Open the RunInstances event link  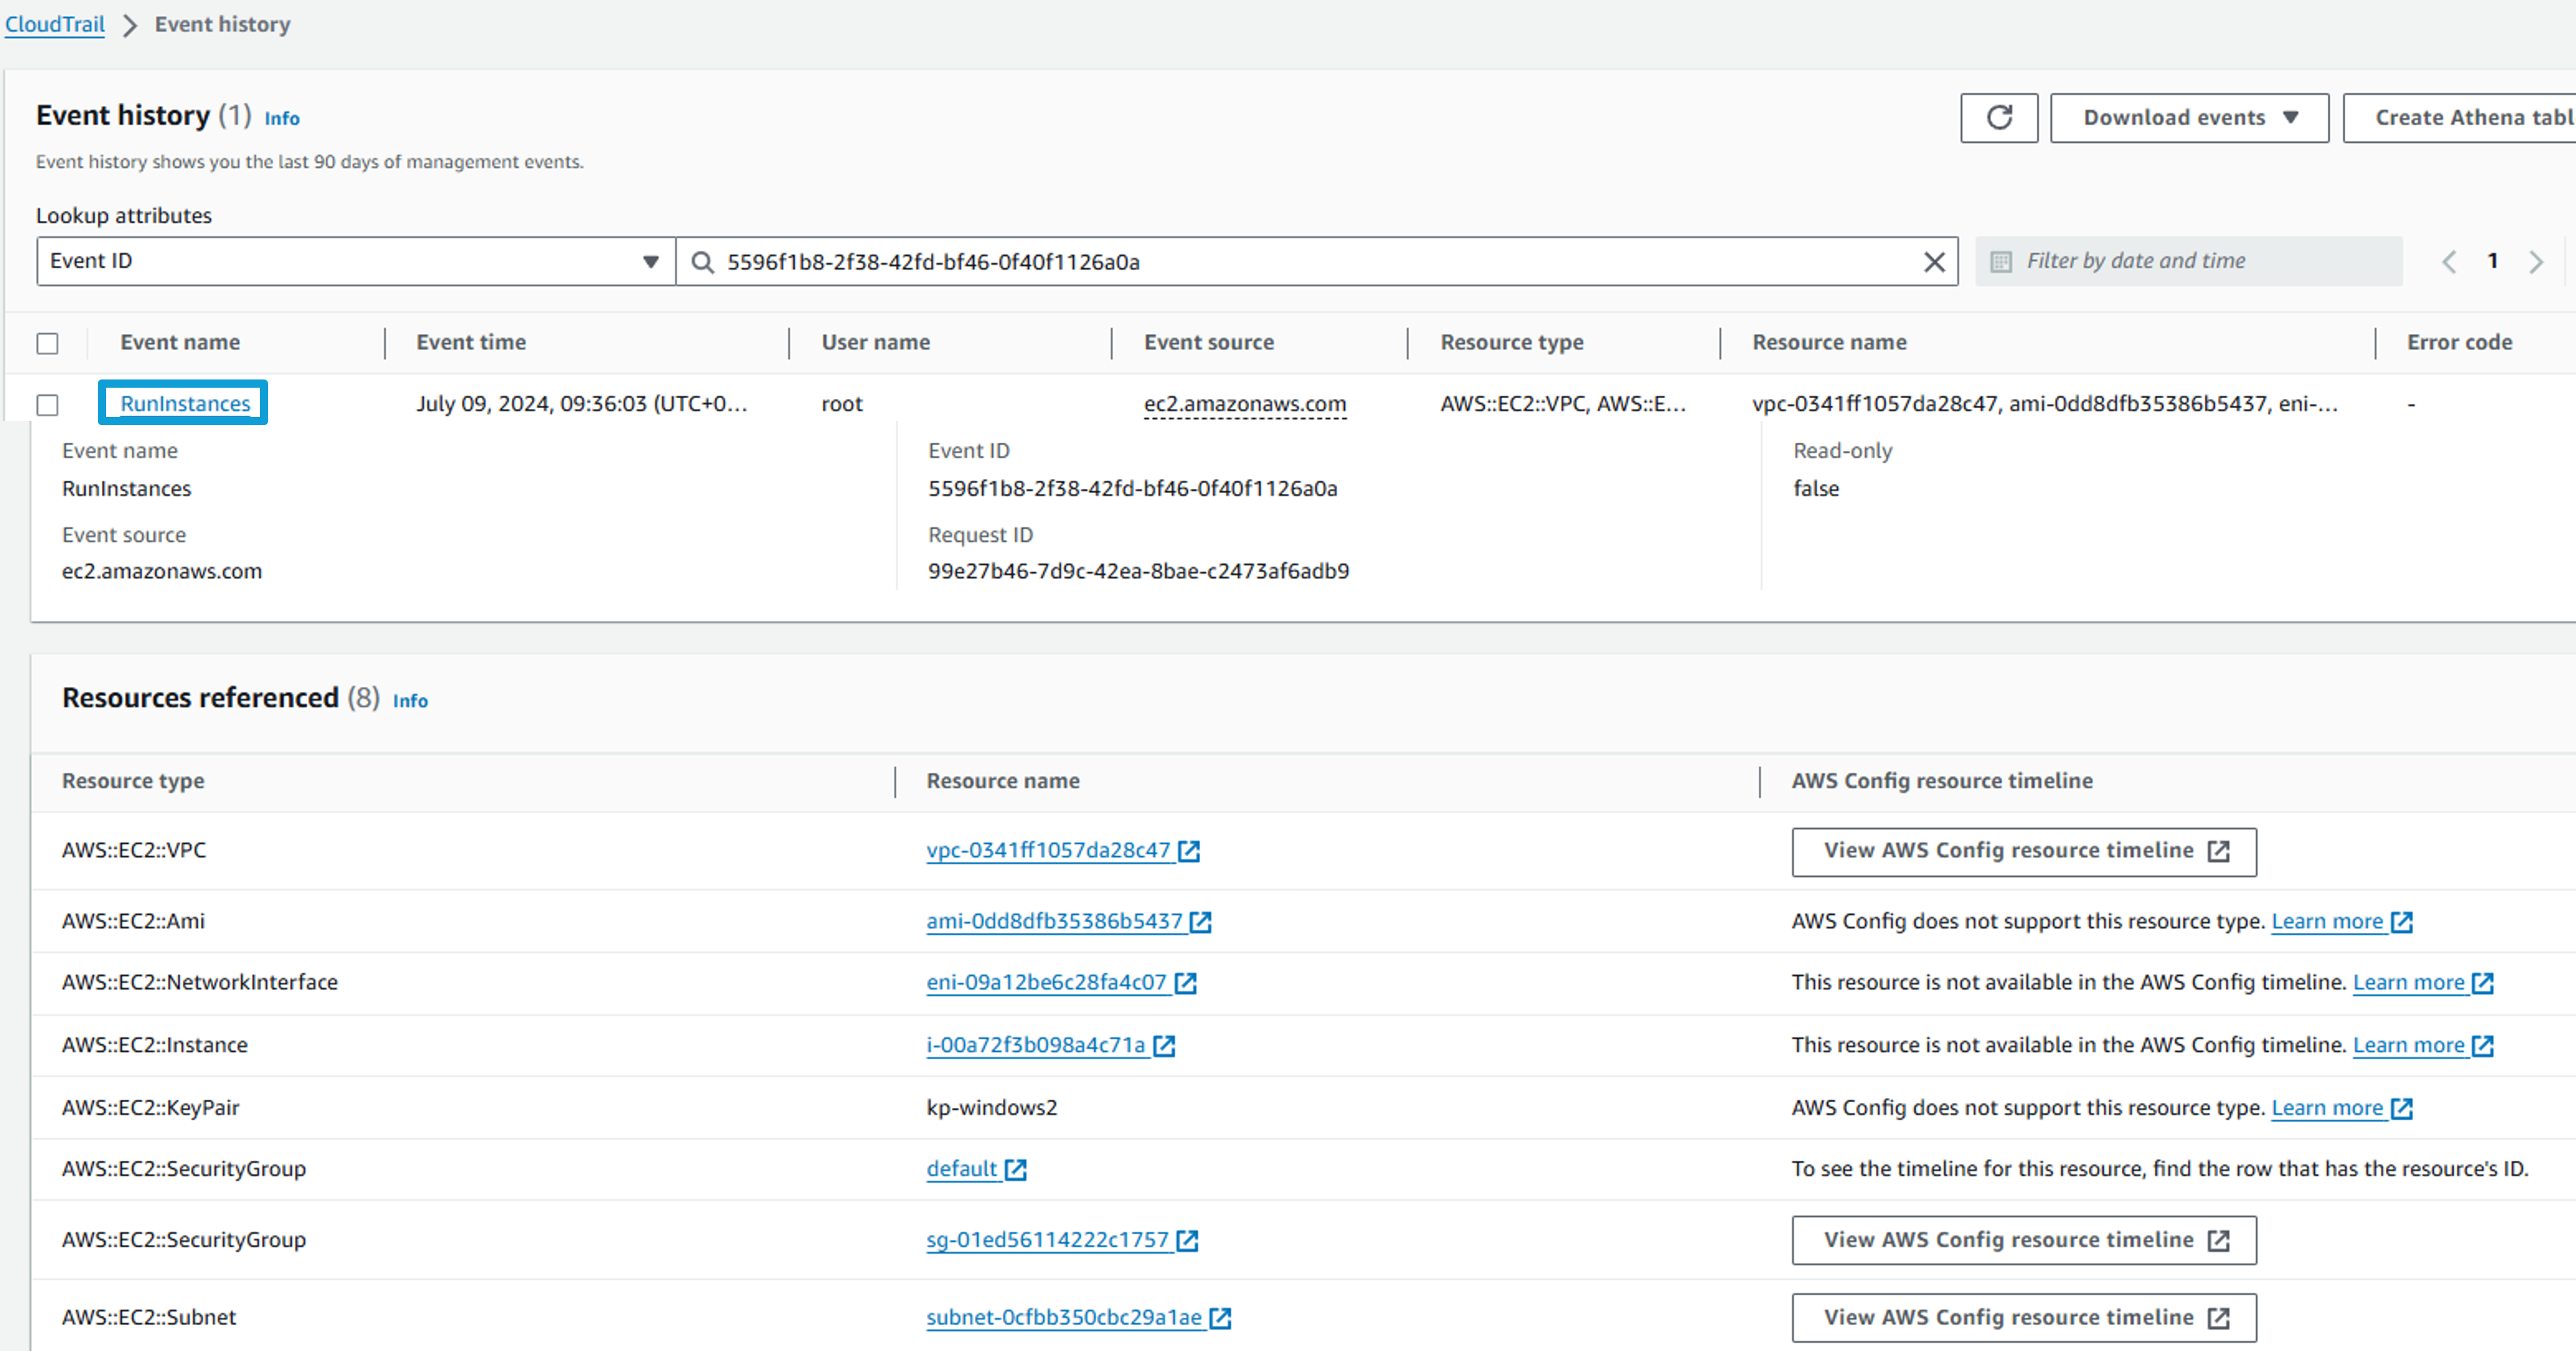185,403
